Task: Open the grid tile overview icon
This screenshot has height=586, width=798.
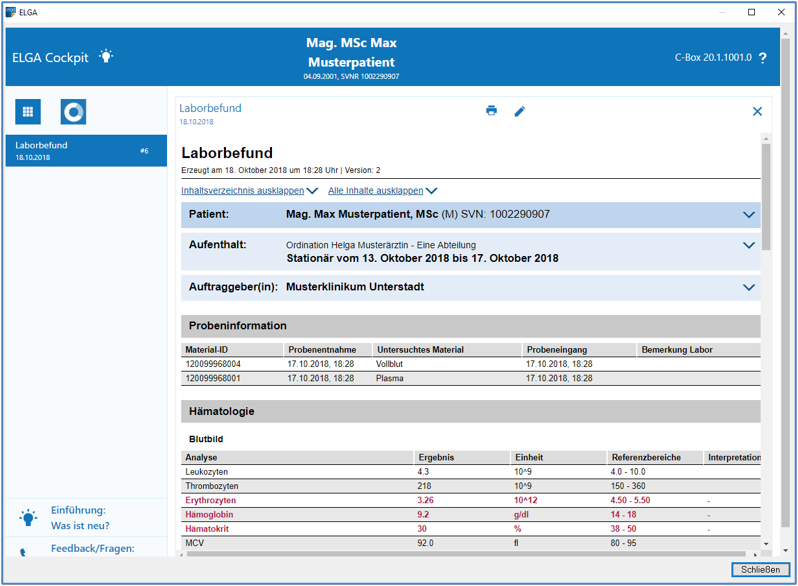Action: 28,111
